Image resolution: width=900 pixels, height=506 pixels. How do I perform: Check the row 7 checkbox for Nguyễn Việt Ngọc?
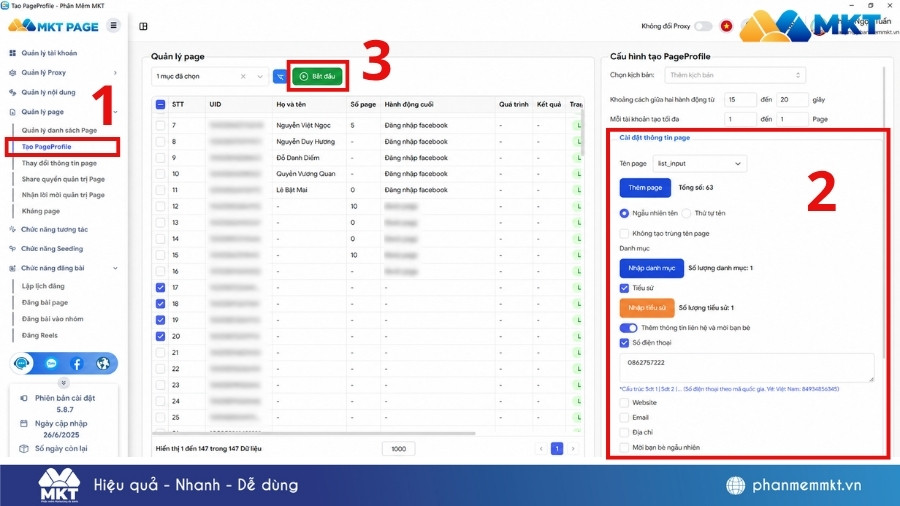(x=161, y=125)
